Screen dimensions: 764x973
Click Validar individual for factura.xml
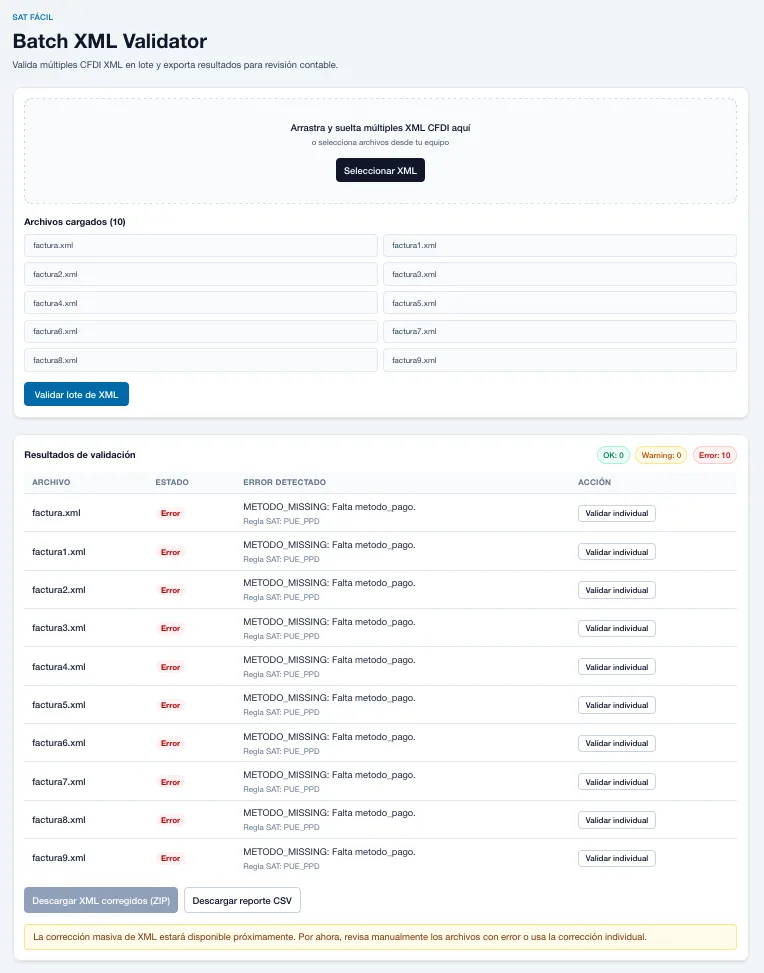click(x=616, y=513)
